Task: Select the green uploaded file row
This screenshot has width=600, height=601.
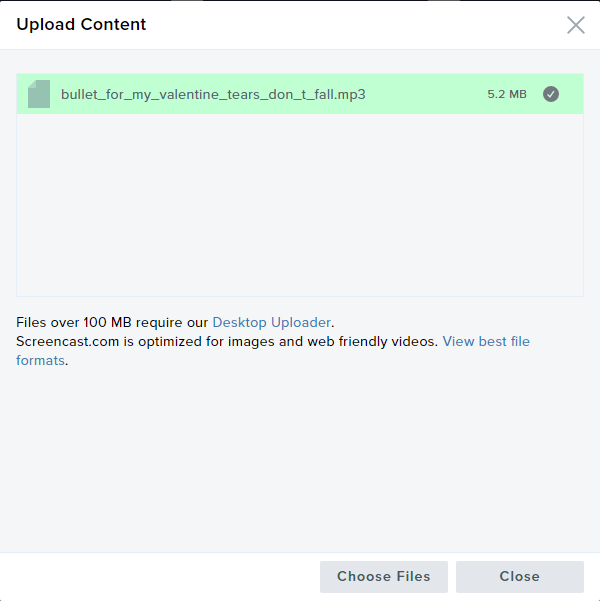Action: click(x=300, y=94)
